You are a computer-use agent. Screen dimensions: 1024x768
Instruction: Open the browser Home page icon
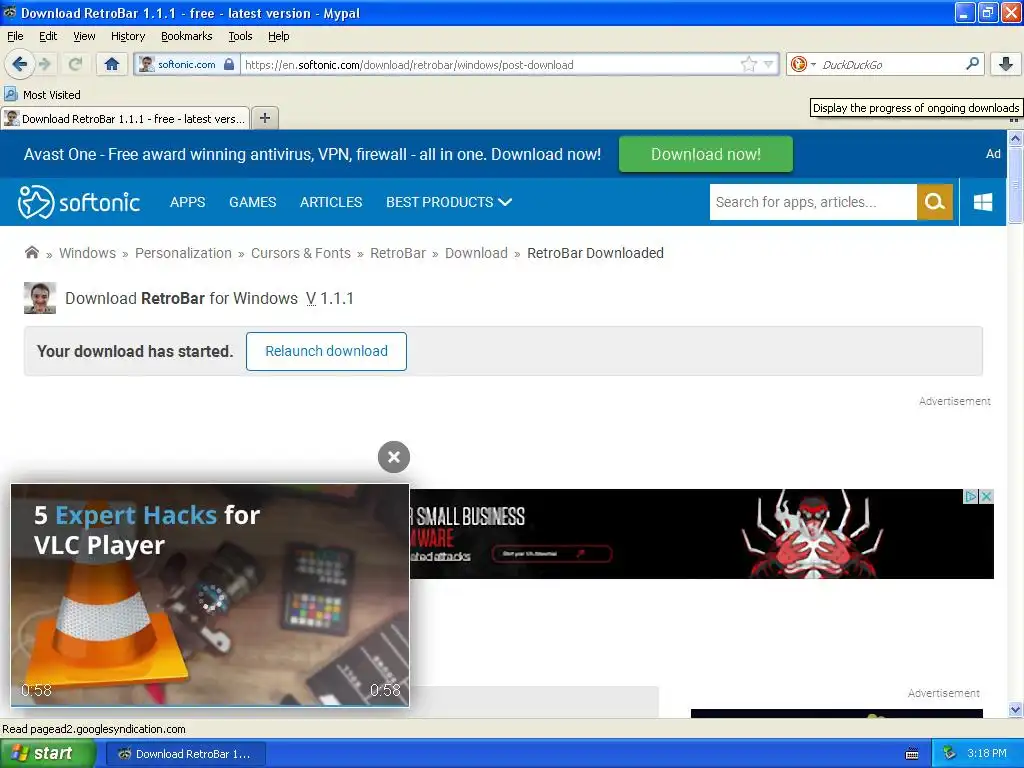pos(112,64)
